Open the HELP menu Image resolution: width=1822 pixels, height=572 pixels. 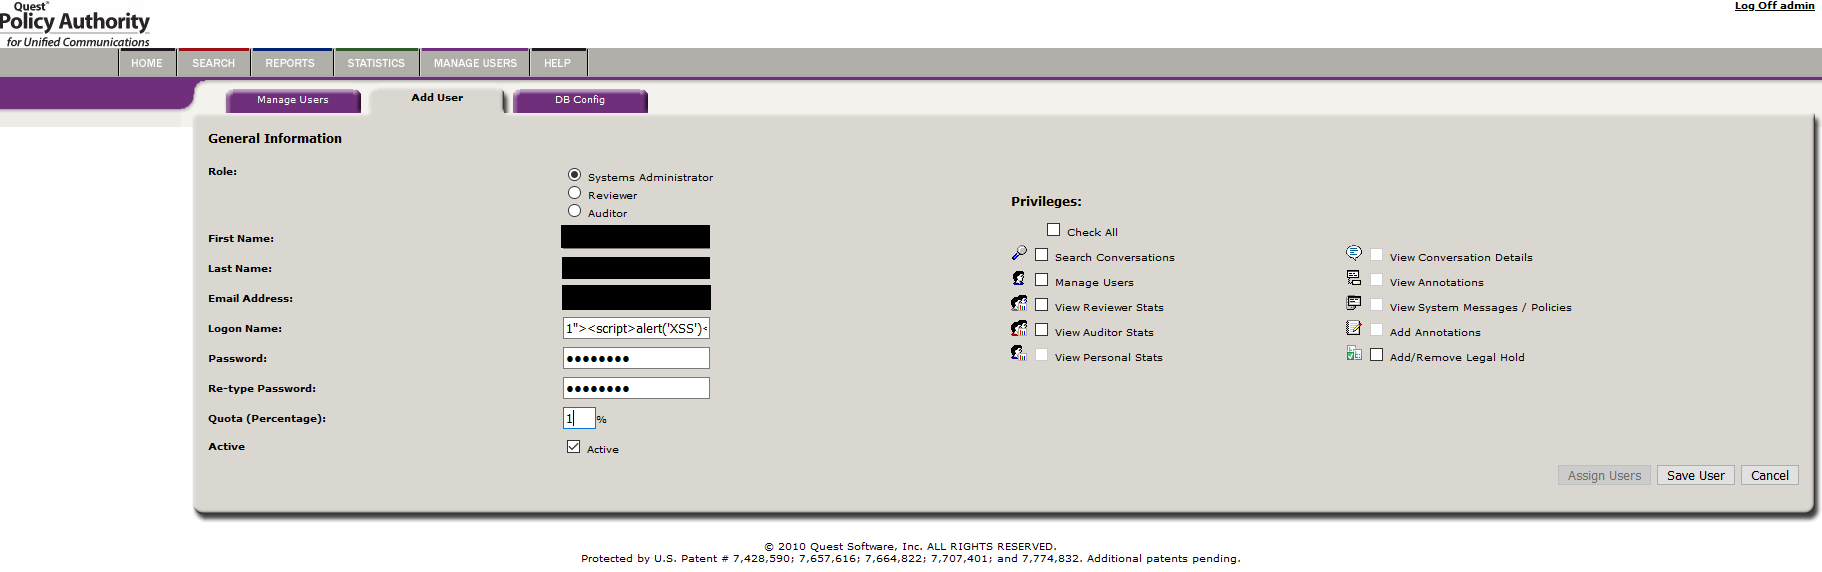click(x=558, y=63)
